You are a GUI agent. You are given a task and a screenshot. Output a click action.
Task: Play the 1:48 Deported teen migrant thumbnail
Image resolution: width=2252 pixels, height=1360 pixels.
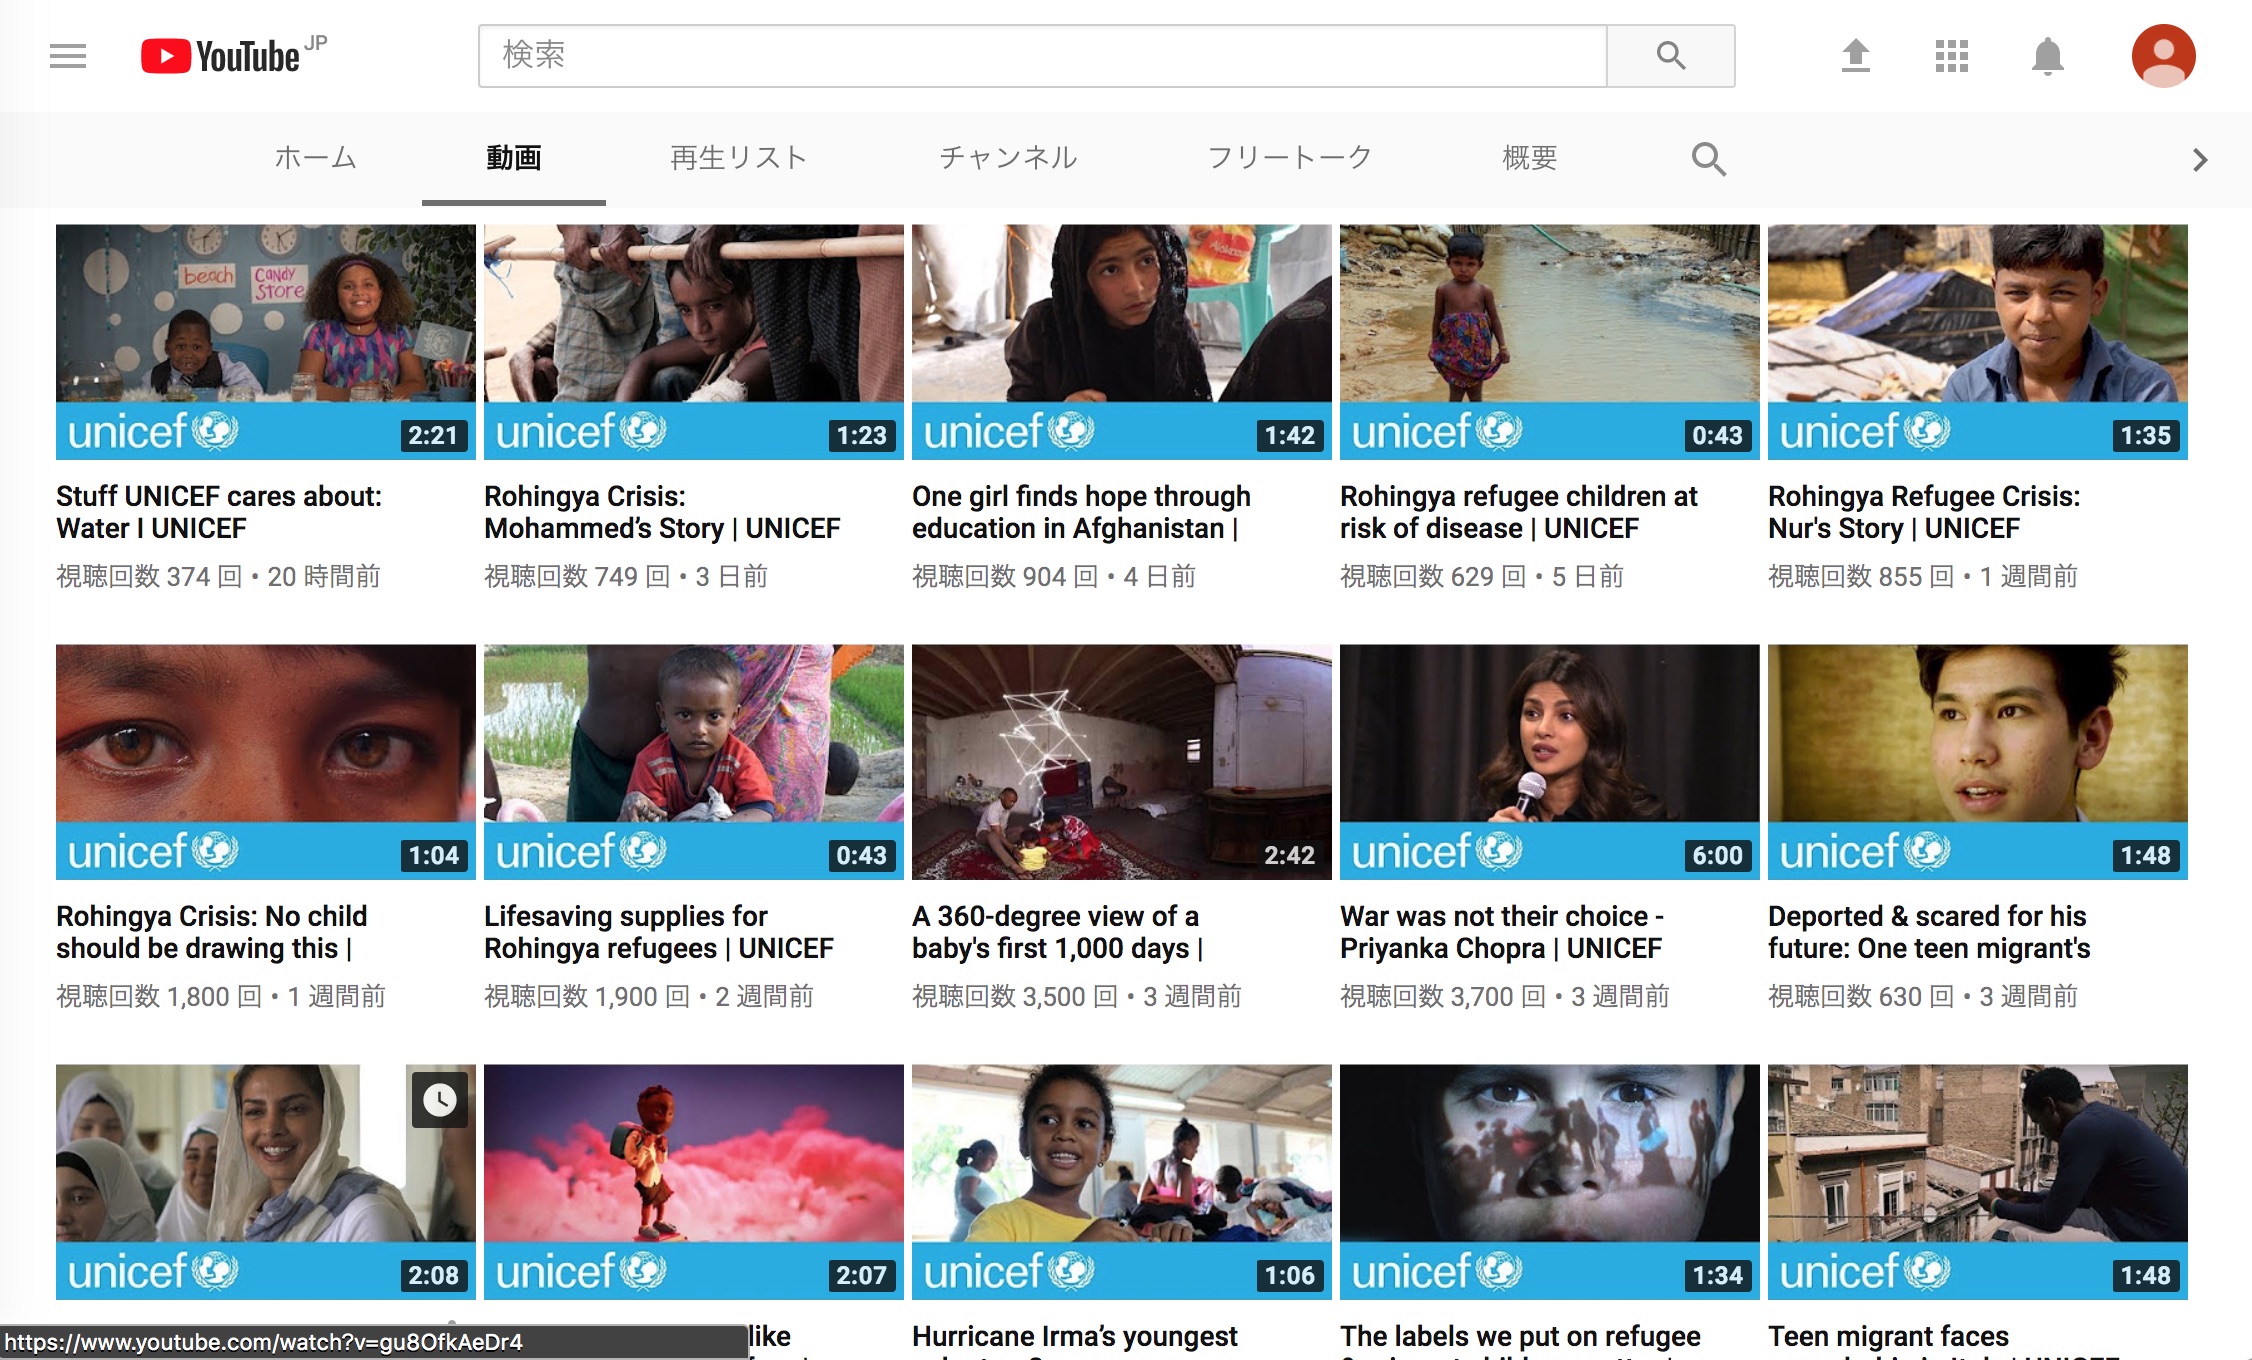click(x=1978, y=762)
